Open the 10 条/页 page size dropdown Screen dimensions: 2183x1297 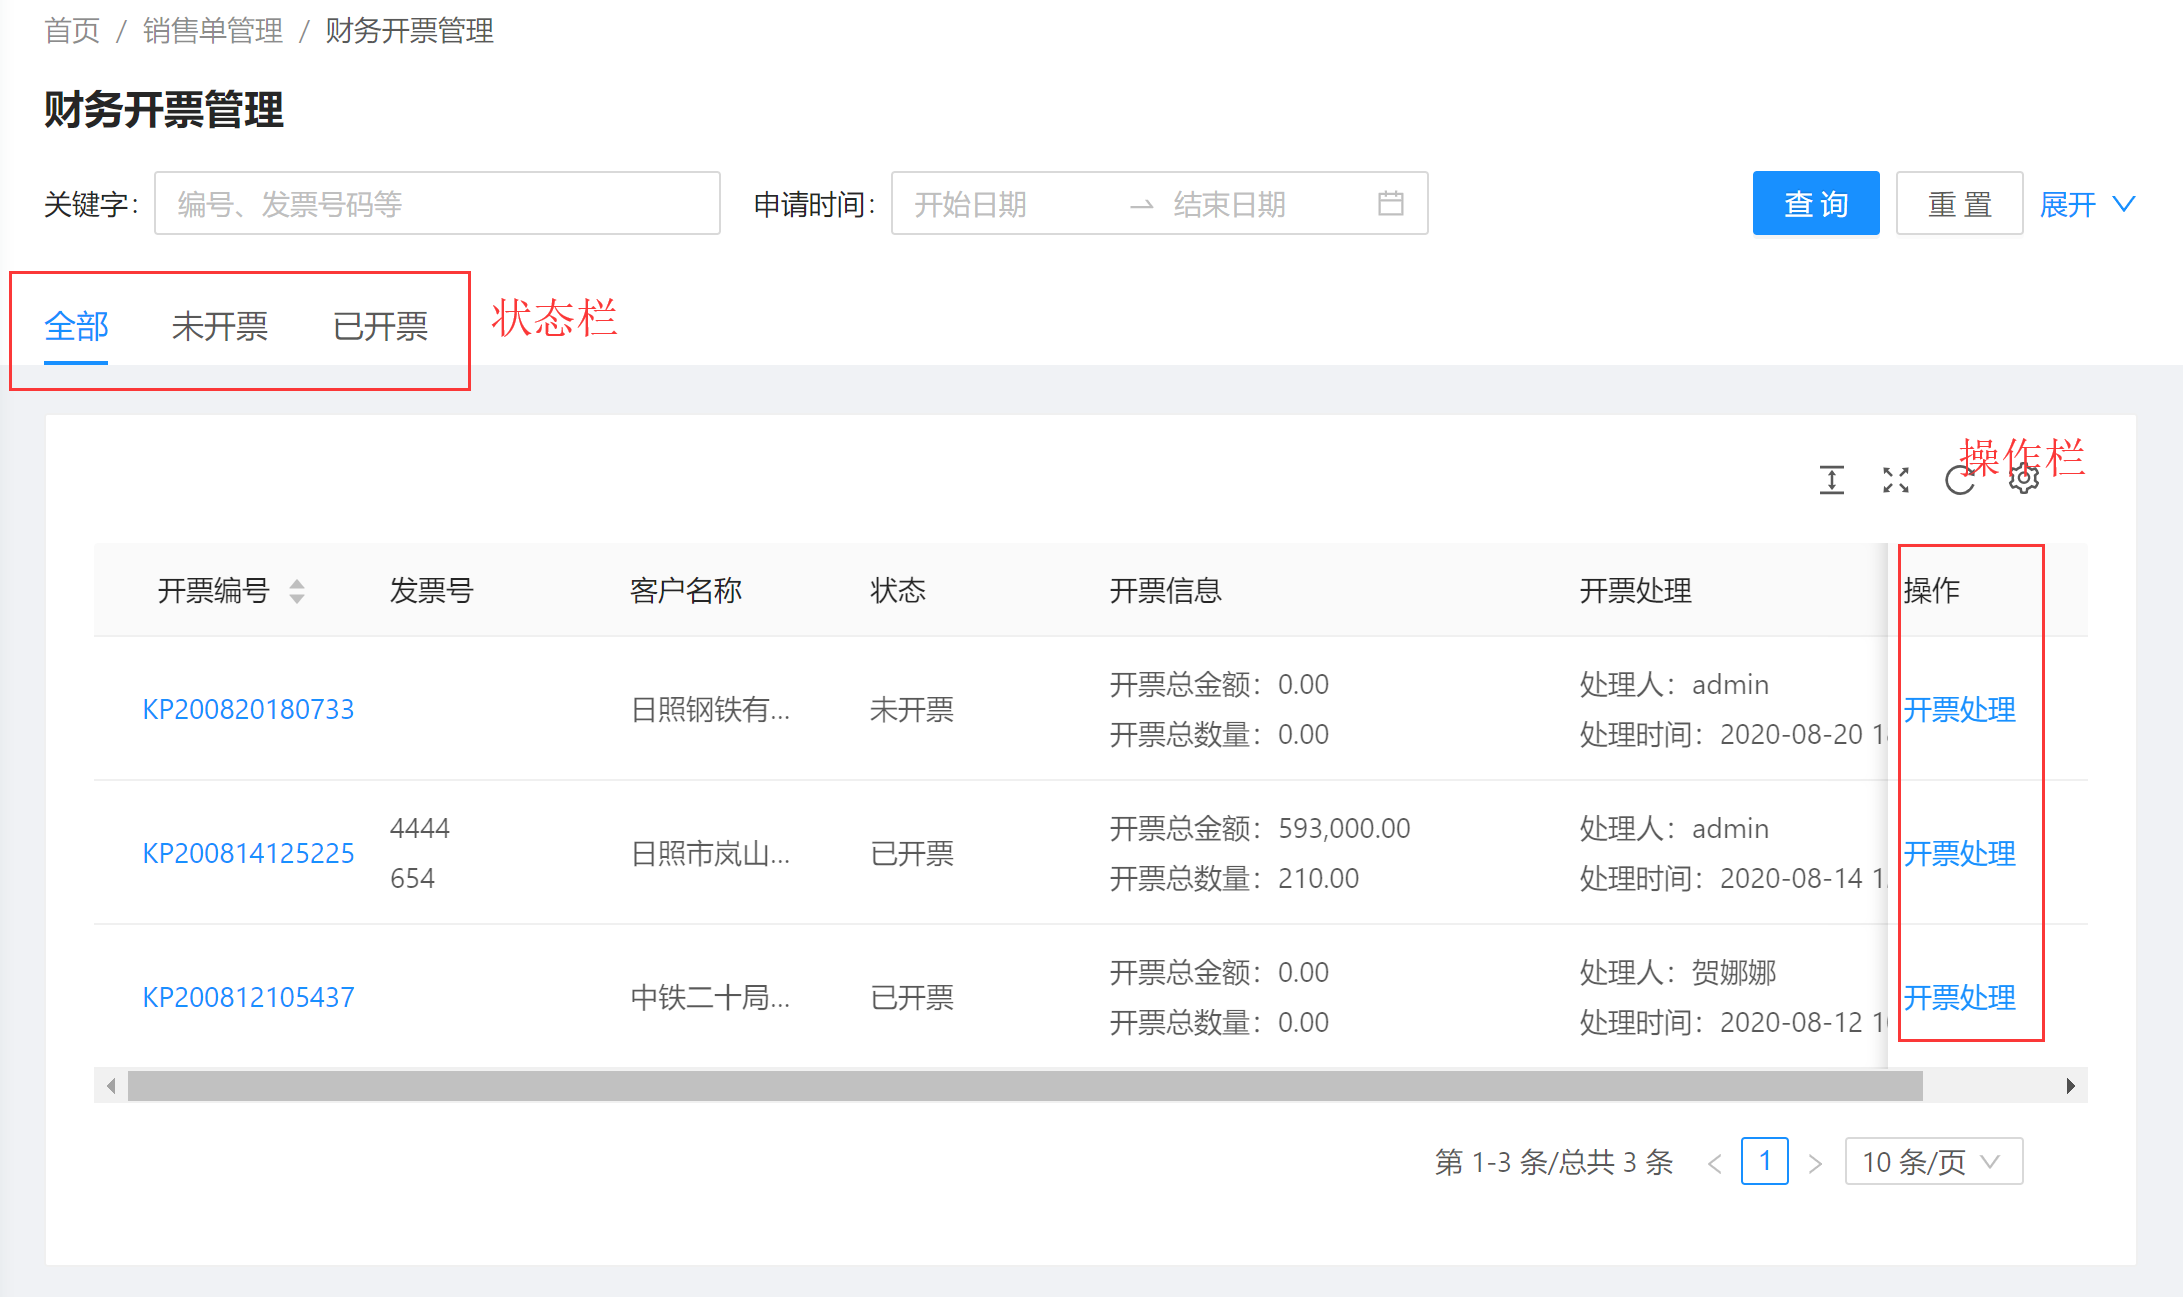1932,1162
